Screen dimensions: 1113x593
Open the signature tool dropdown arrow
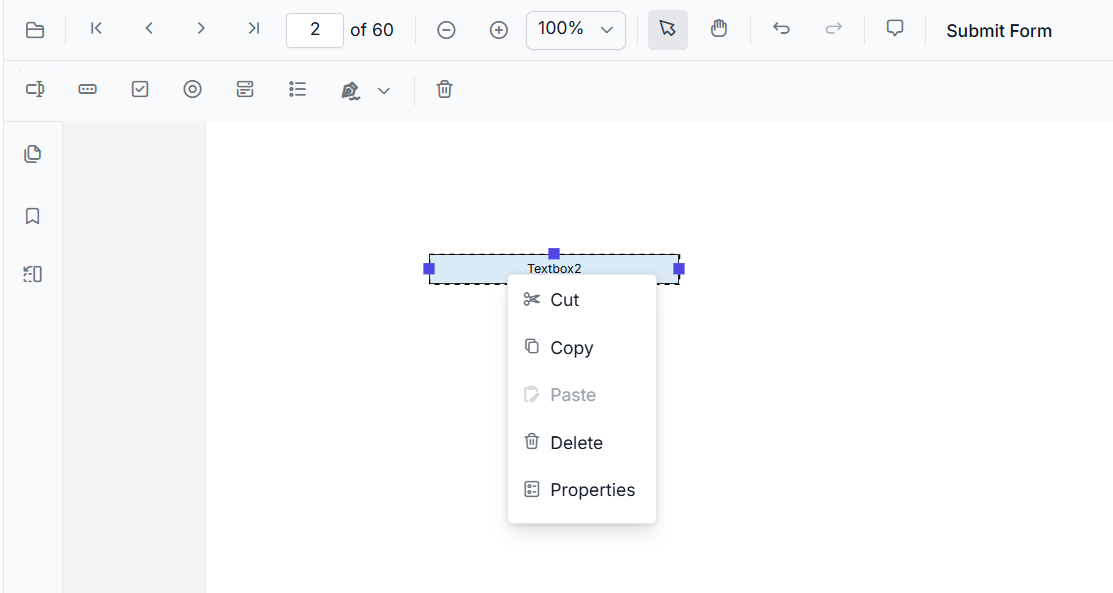point(384,89)
